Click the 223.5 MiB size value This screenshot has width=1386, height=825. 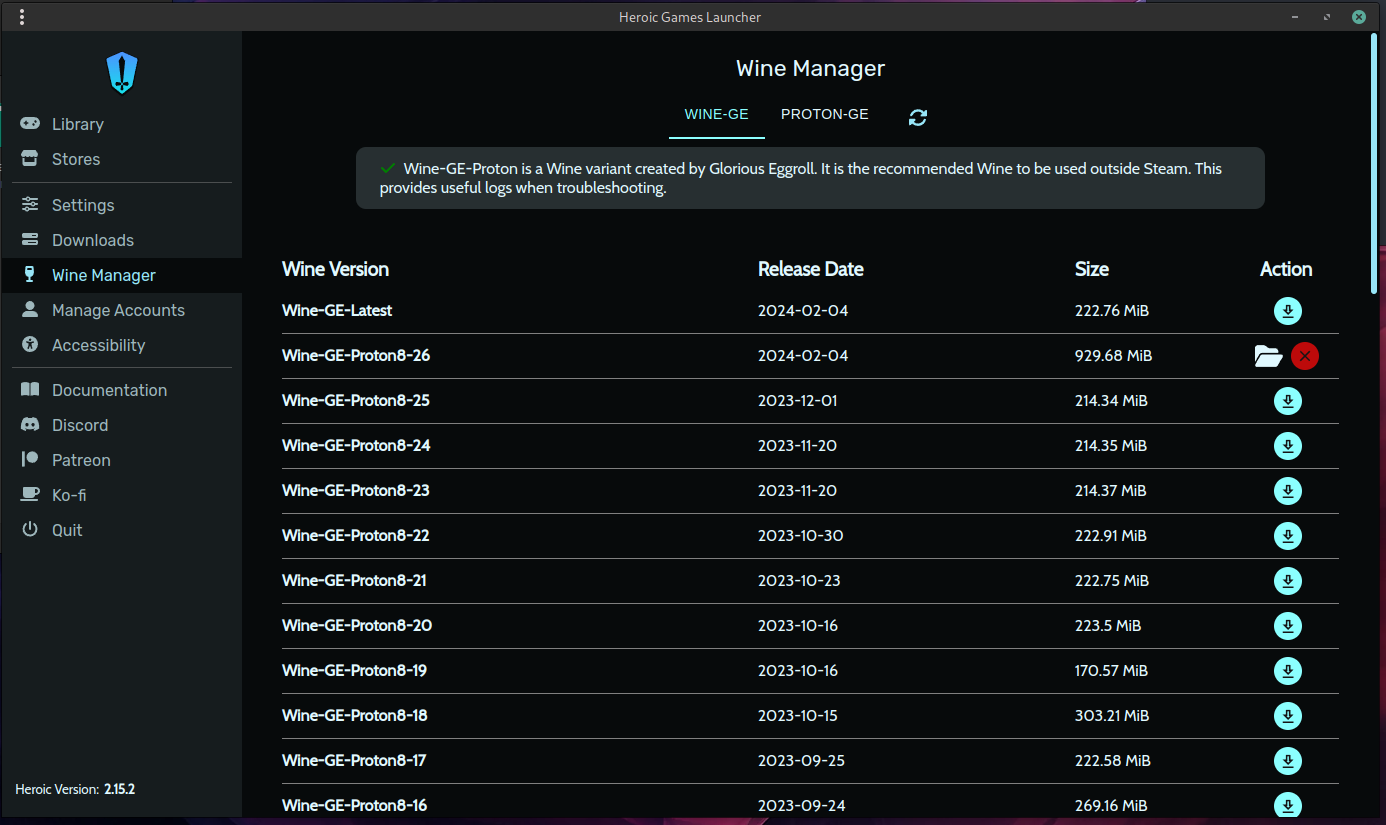[x=1108, y=626]
